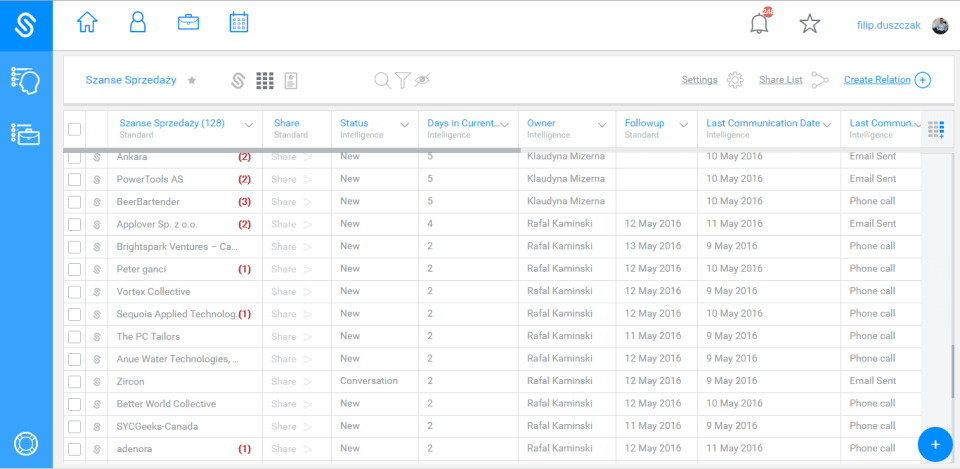960x469 pixels.
Task: Open the leads head icon in sidebar
Action: click(26, 80)
